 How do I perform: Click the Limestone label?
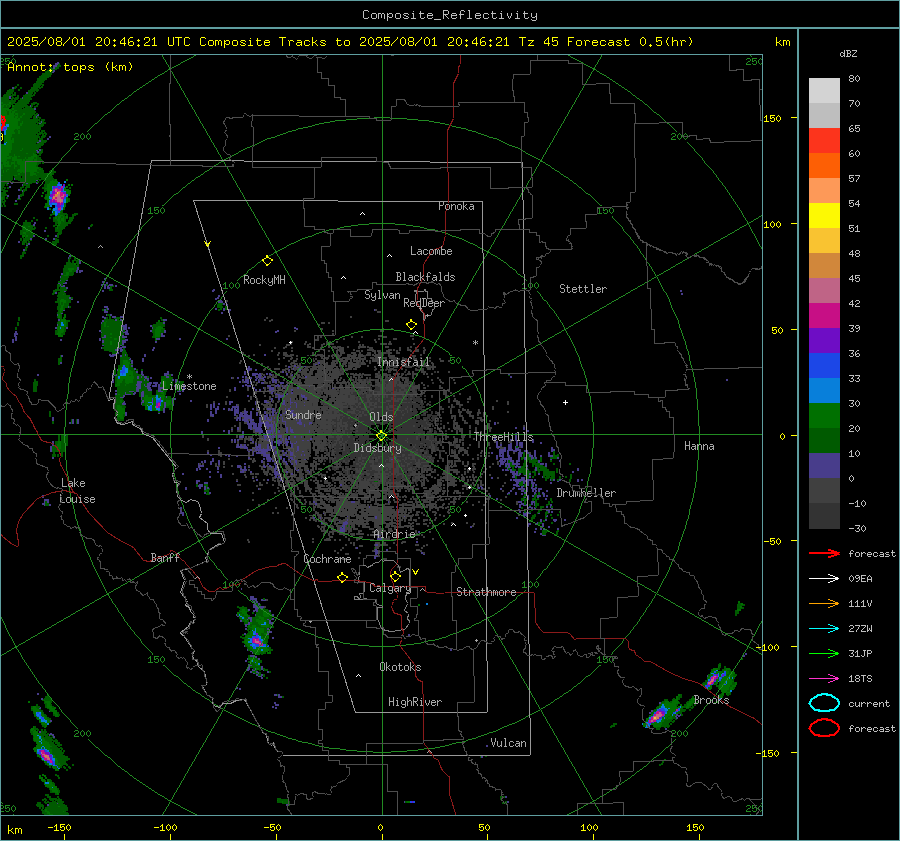(x=189, y=386)
